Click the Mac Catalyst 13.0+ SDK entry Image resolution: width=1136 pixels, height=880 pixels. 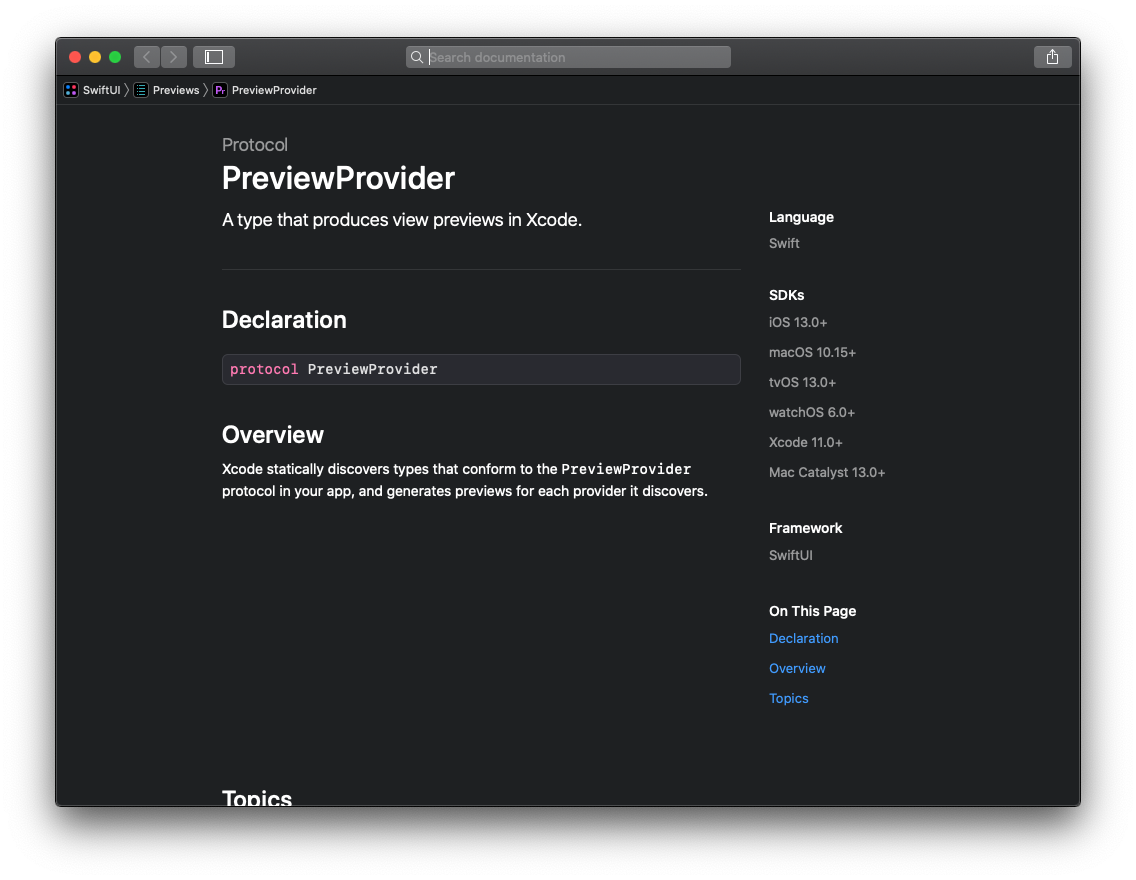pyautogui.click(x=827, y=472)
